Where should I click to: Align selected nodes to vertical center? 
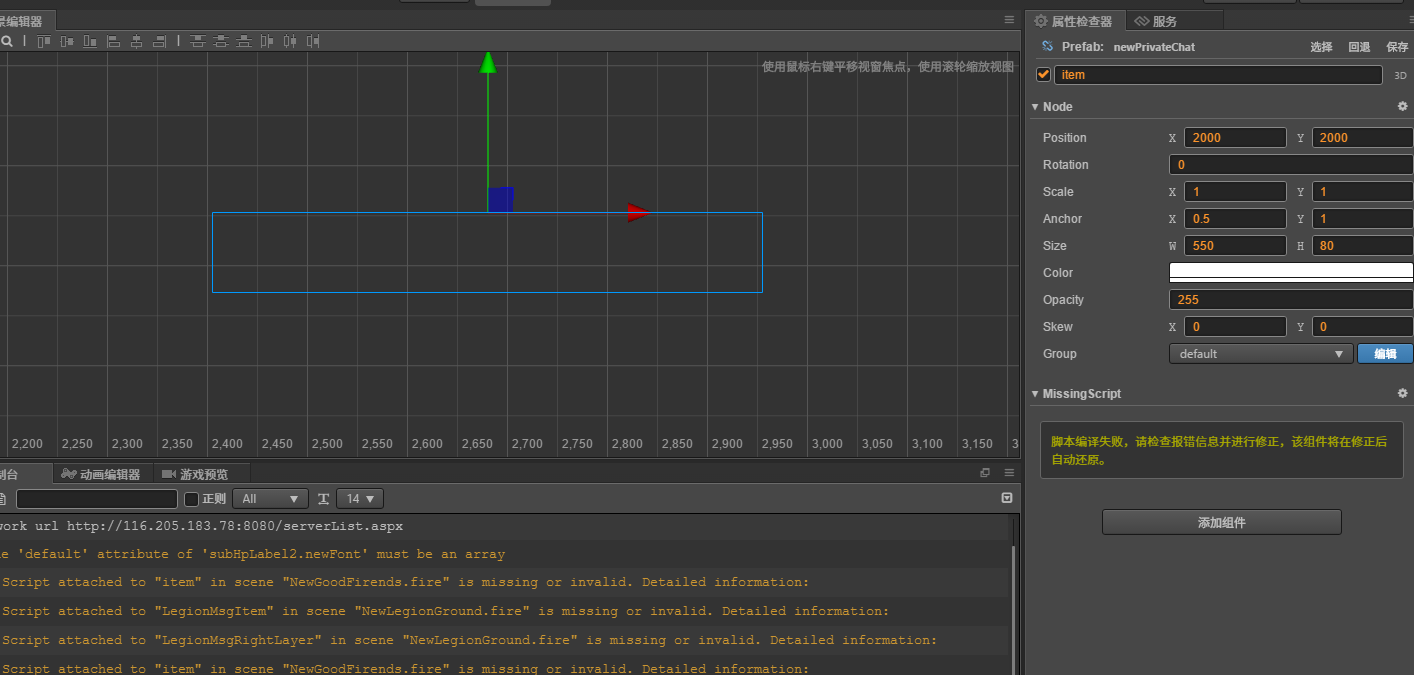pyautogui.click(x=67, y=41)
